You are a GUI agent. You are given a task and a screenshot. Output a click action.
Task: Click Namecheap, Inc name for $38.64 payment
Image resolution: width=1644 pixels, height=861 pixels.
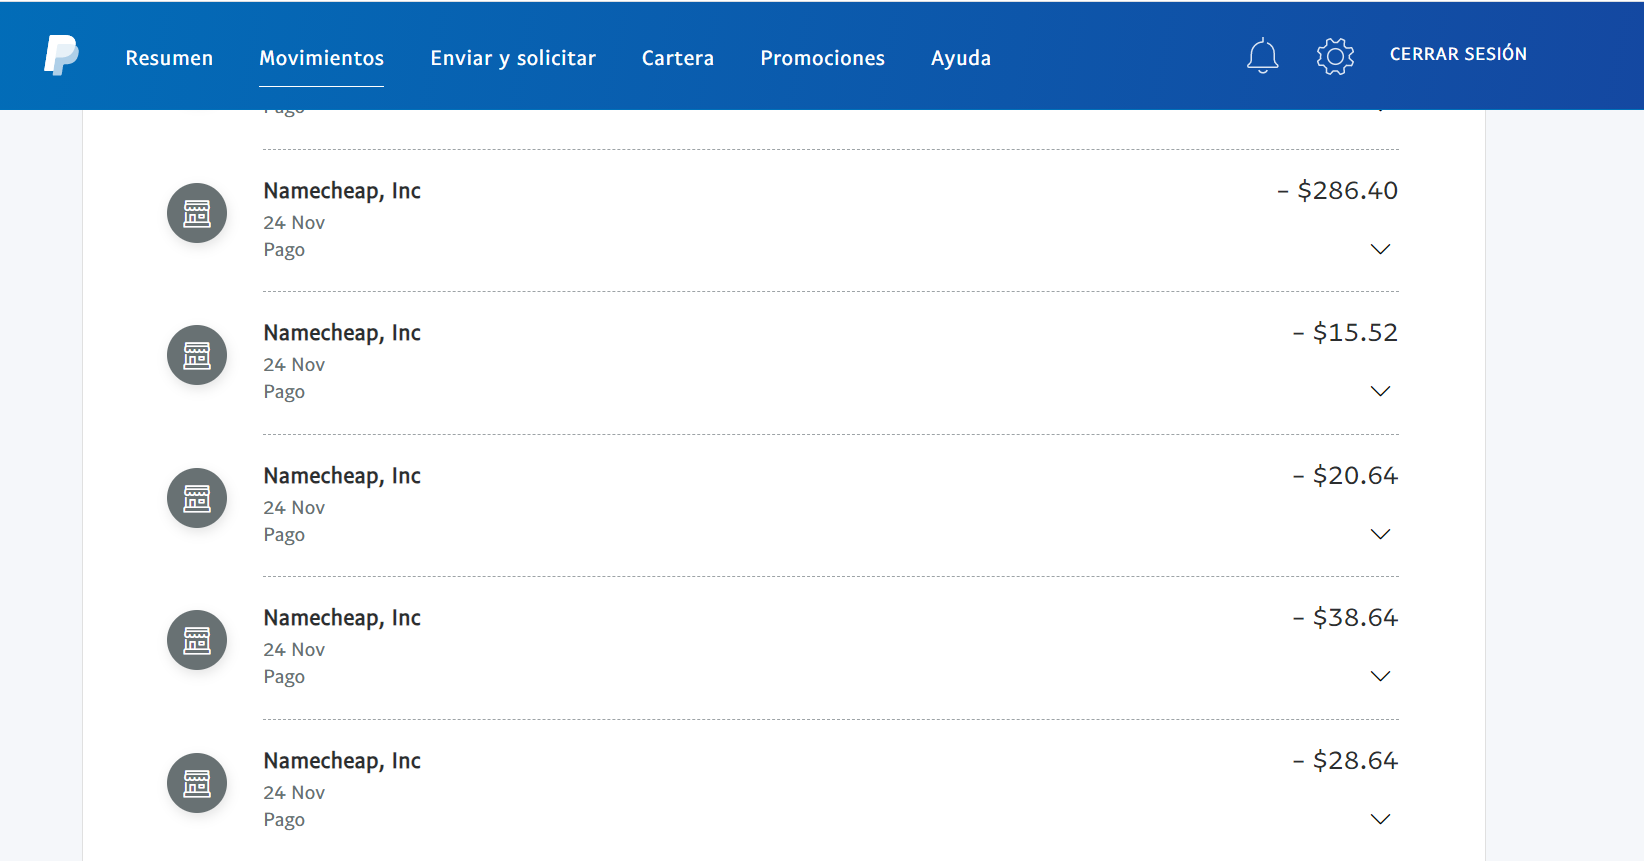pos(342,618)
